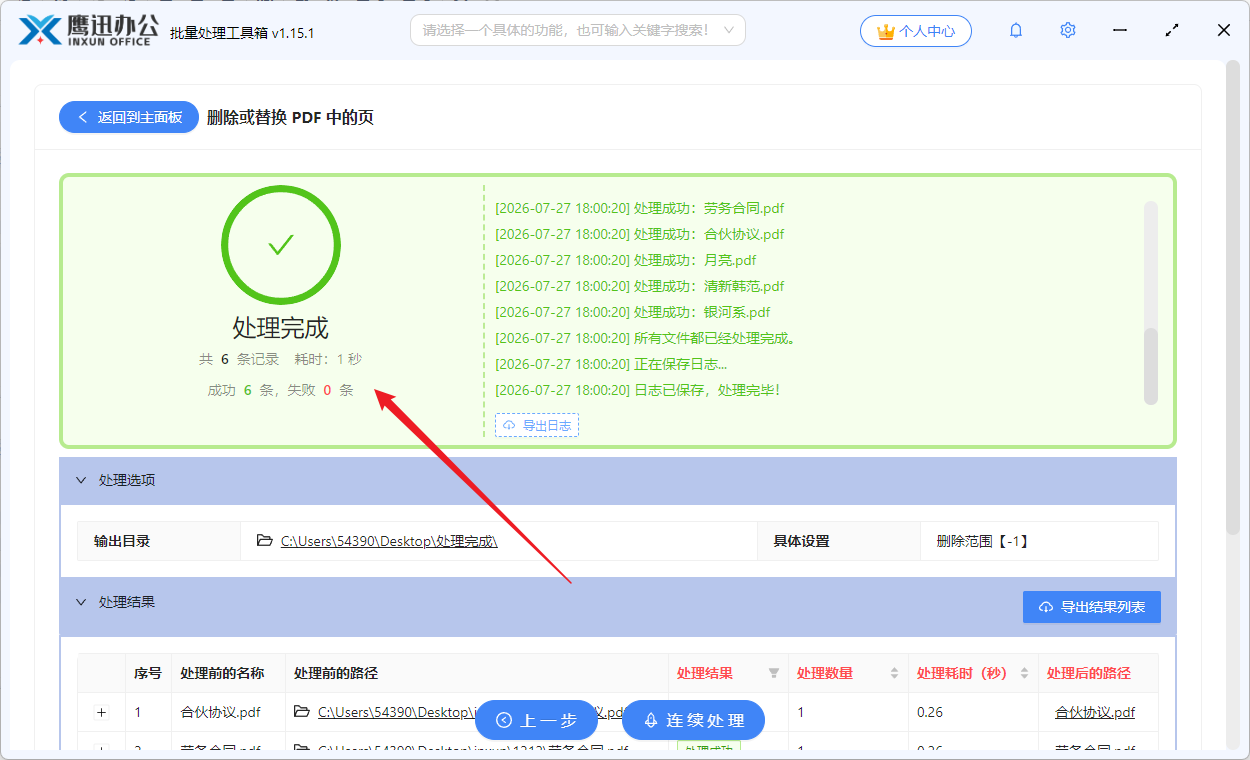
Task: Click log line 正在保存日志
Action: point(611,364)
